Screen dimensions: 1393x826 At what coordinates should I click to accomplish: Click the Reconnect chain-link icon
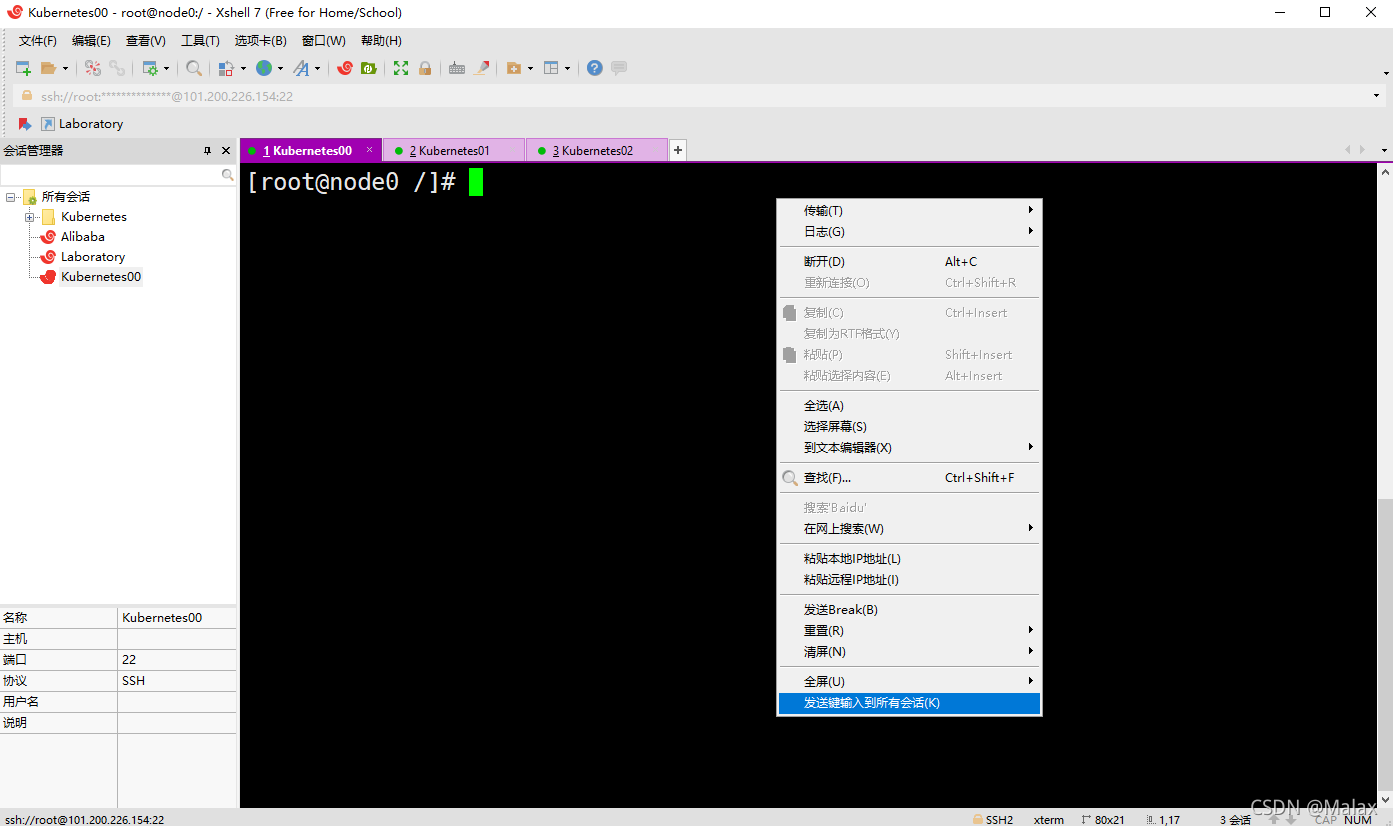pyautogui.click(x=117, y=68)
